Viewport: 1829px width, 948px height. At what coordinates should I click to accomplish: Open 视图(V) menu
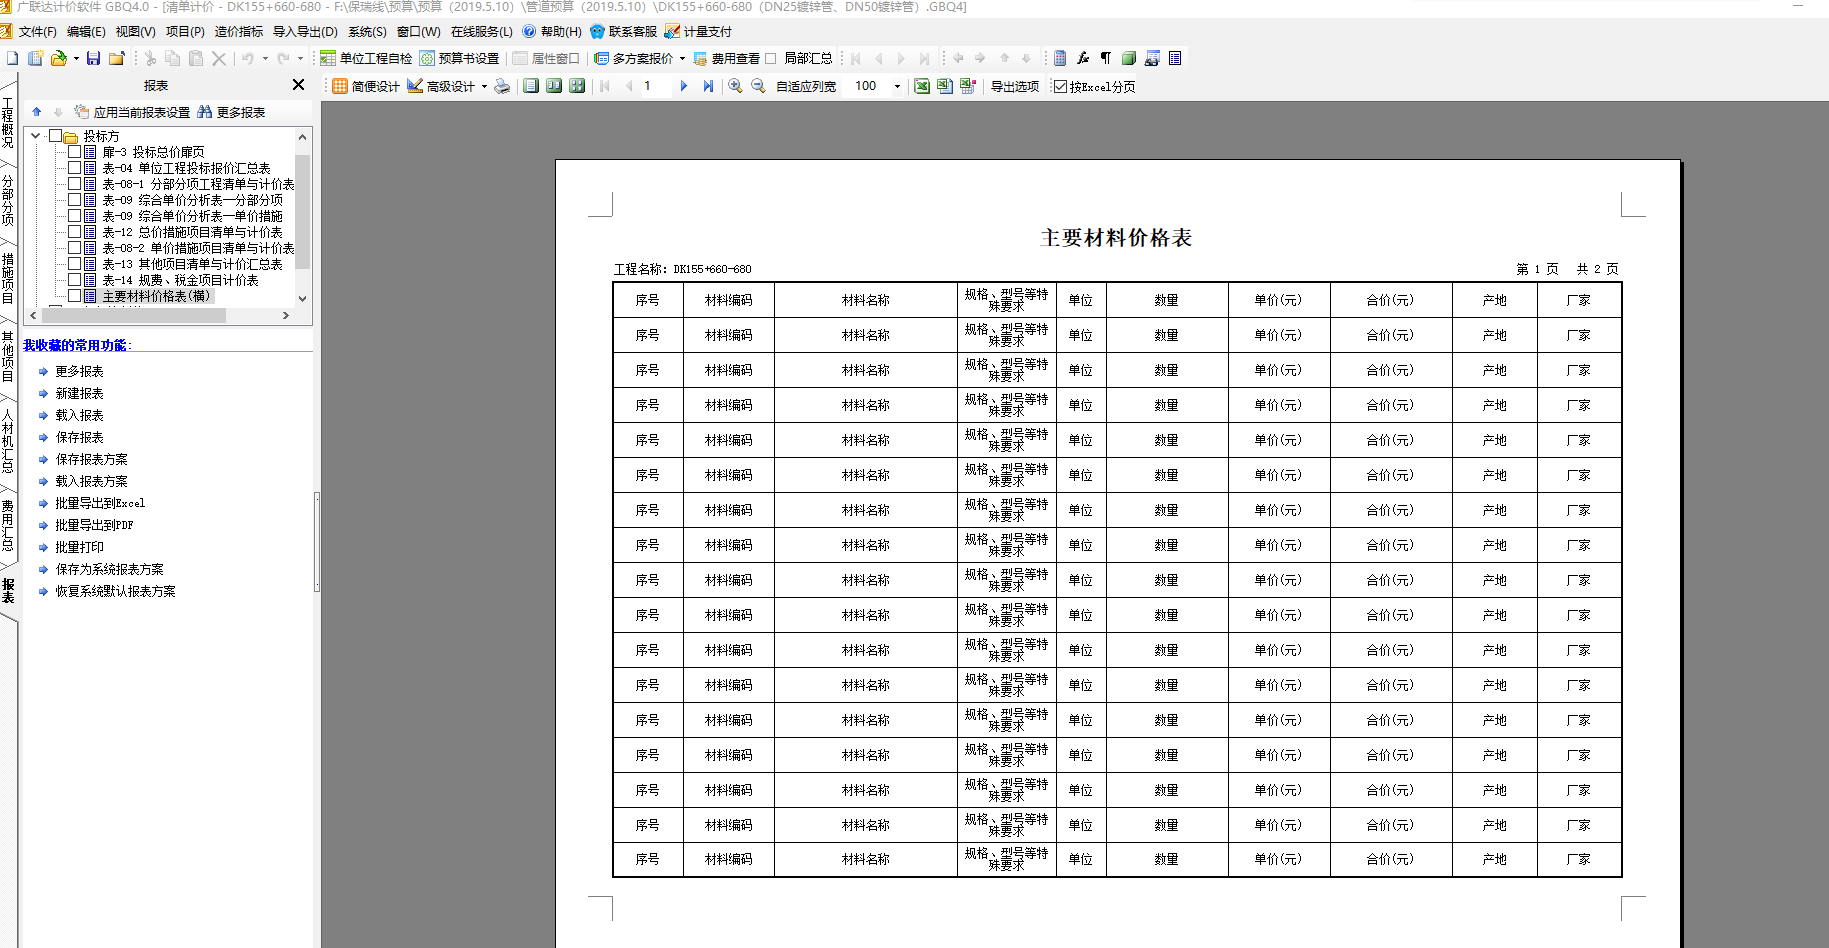(135, 32)
